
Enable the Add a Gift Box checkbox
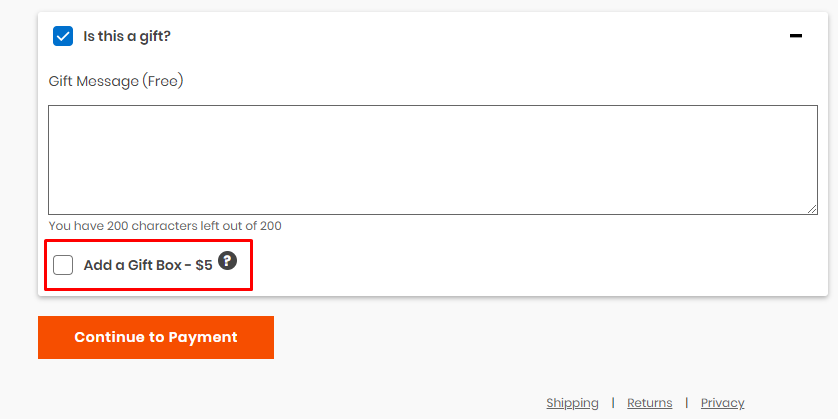pos(63,265)
